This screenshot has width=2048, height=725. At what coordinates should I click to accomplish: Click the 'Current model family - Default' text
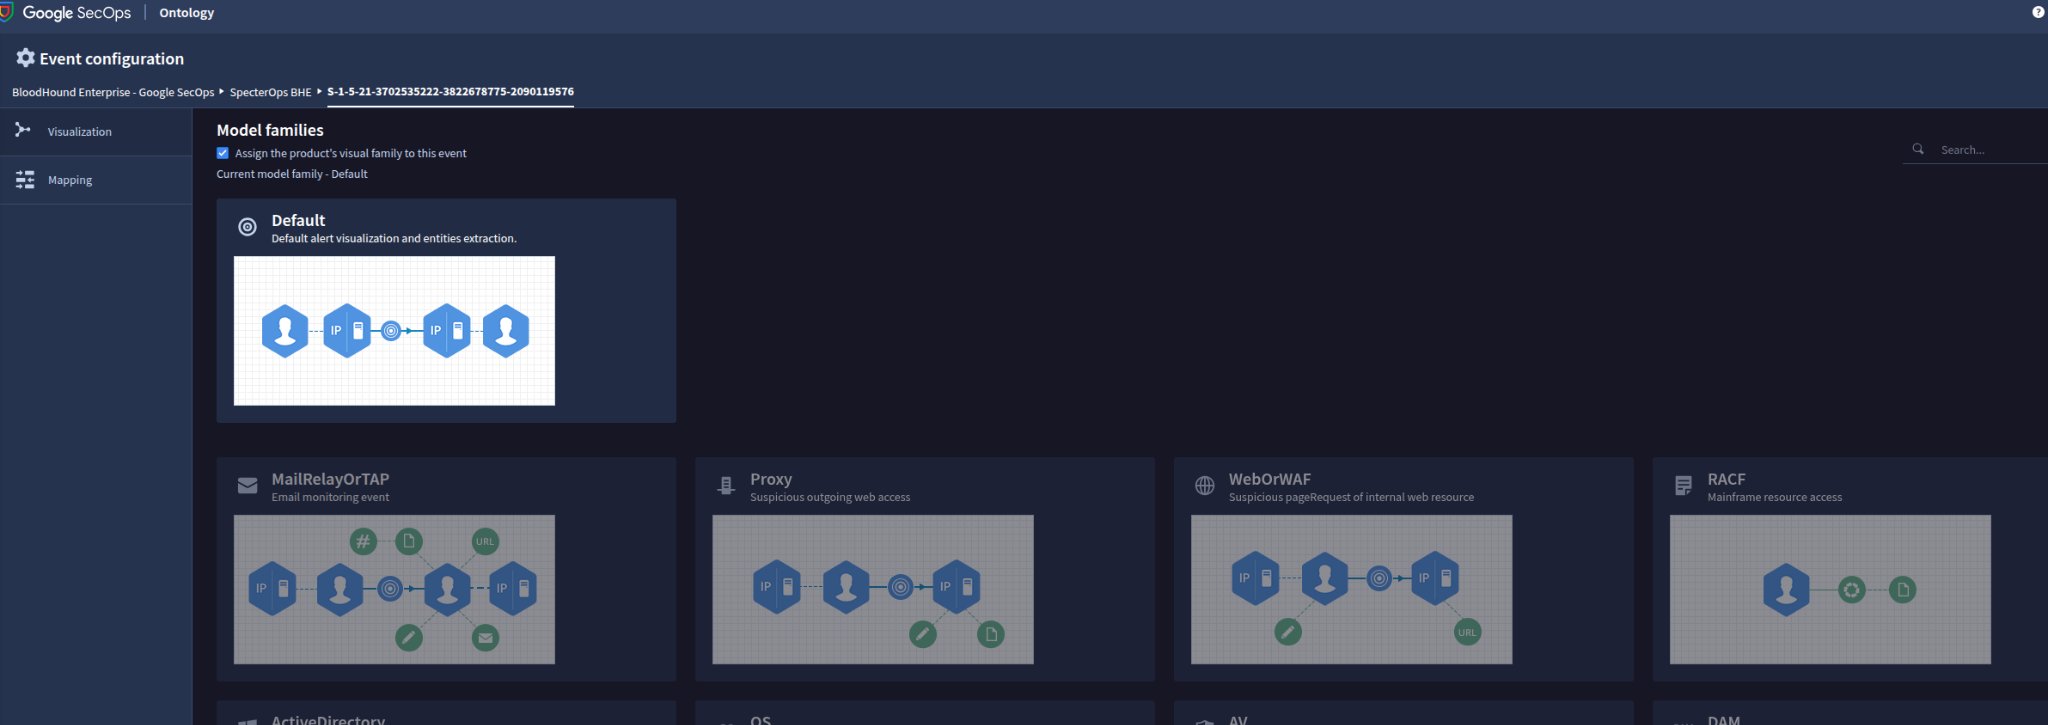coord(292,174)
